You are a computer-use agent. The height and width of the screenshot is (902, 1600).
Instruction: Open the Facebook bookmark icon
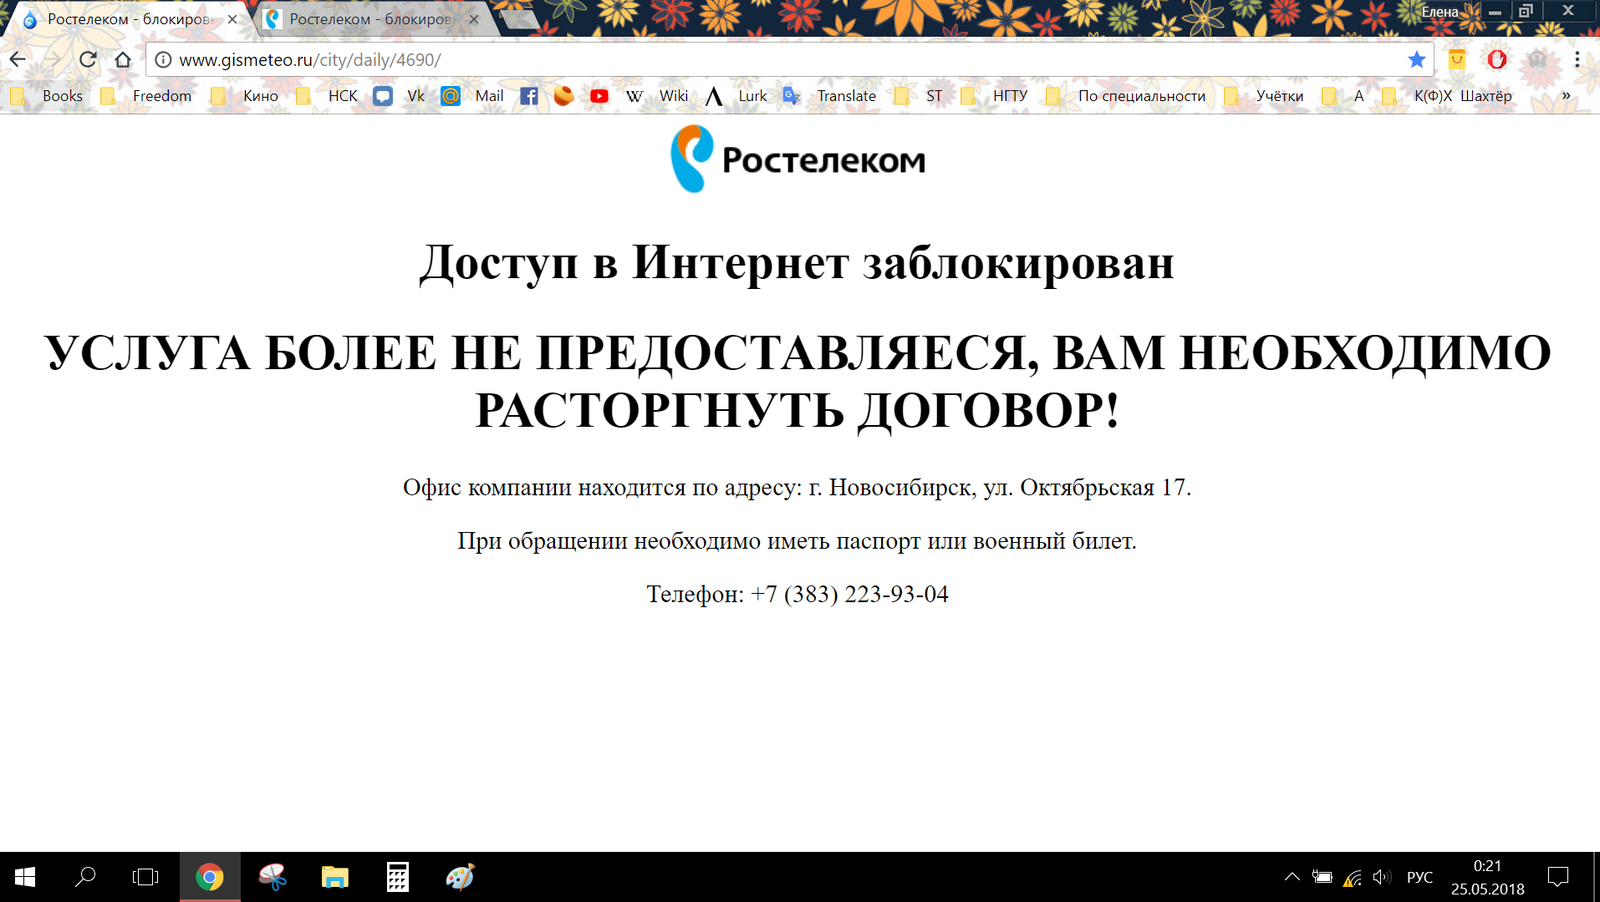529,96
